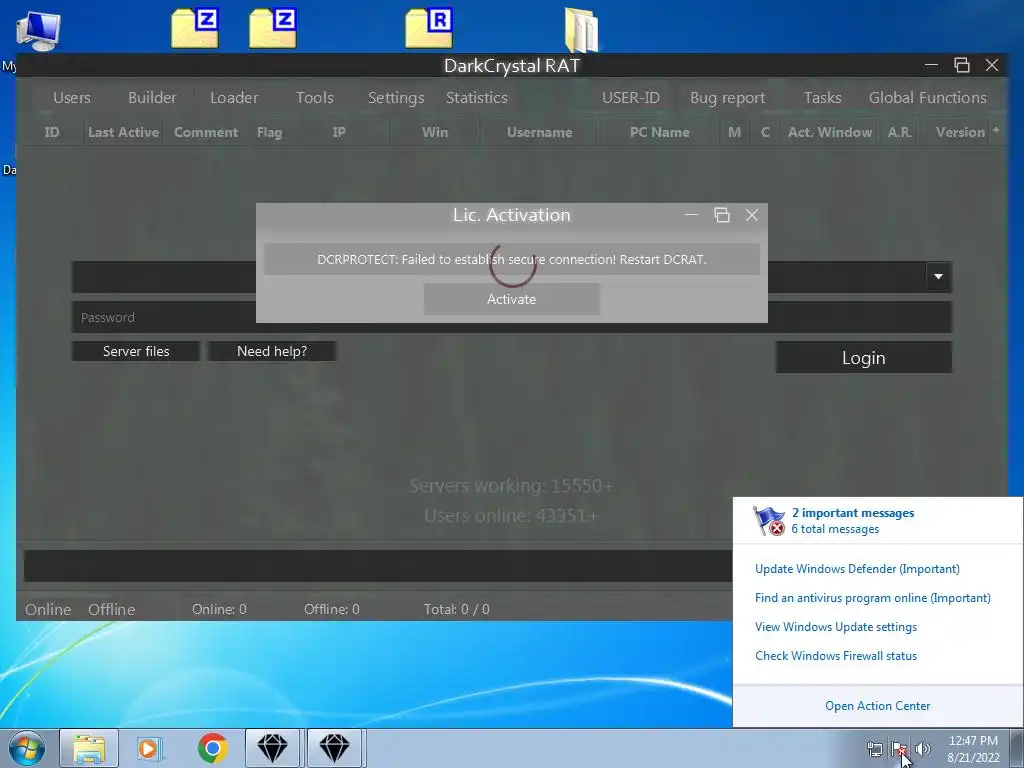Viewport: 1024px width, 768px height.
Task: Open the Tasks menu
Action: coord(822,98)
